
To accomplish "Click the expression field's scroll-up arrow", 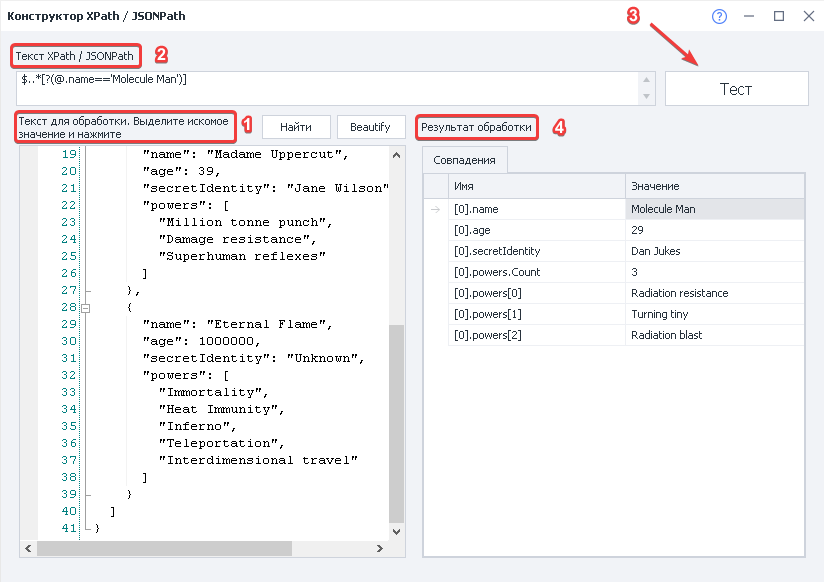I will pyautogui.click(x=647, y=79).
